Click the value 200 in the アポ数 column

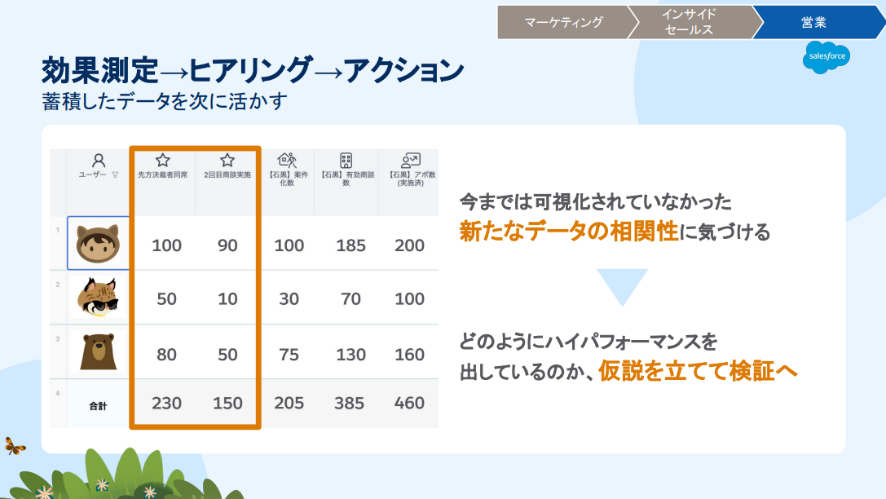409,245
